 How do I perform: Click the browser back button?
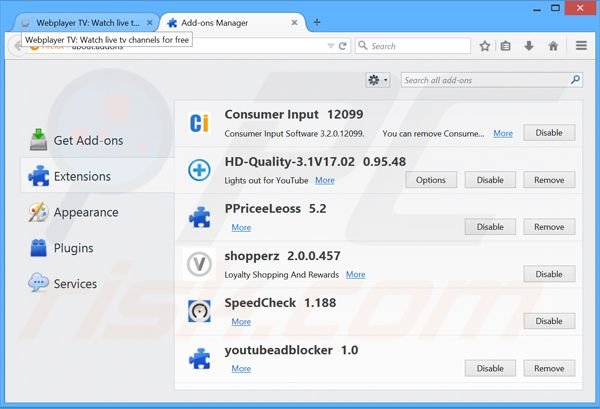coord(17,46)
